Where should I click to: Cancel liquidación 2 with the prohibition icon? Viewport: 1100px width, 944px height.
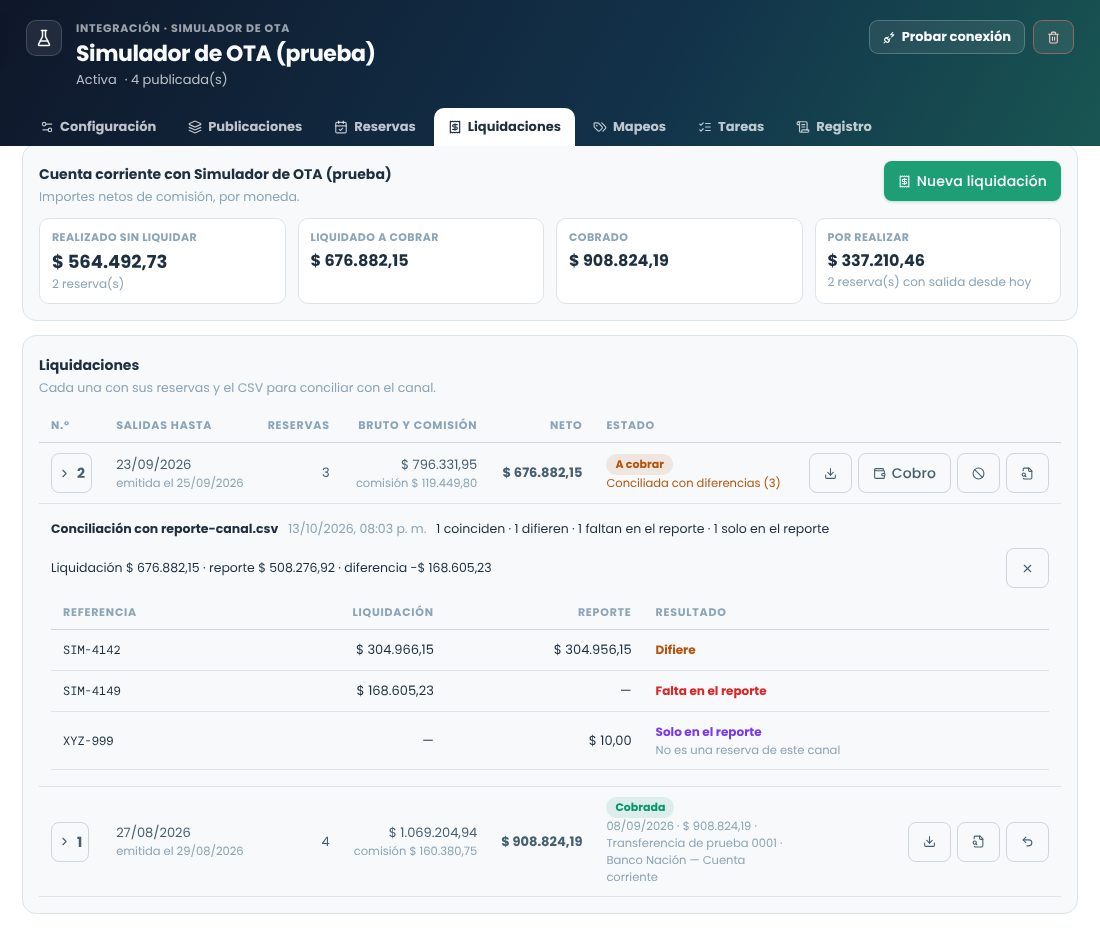pos(978,473)
